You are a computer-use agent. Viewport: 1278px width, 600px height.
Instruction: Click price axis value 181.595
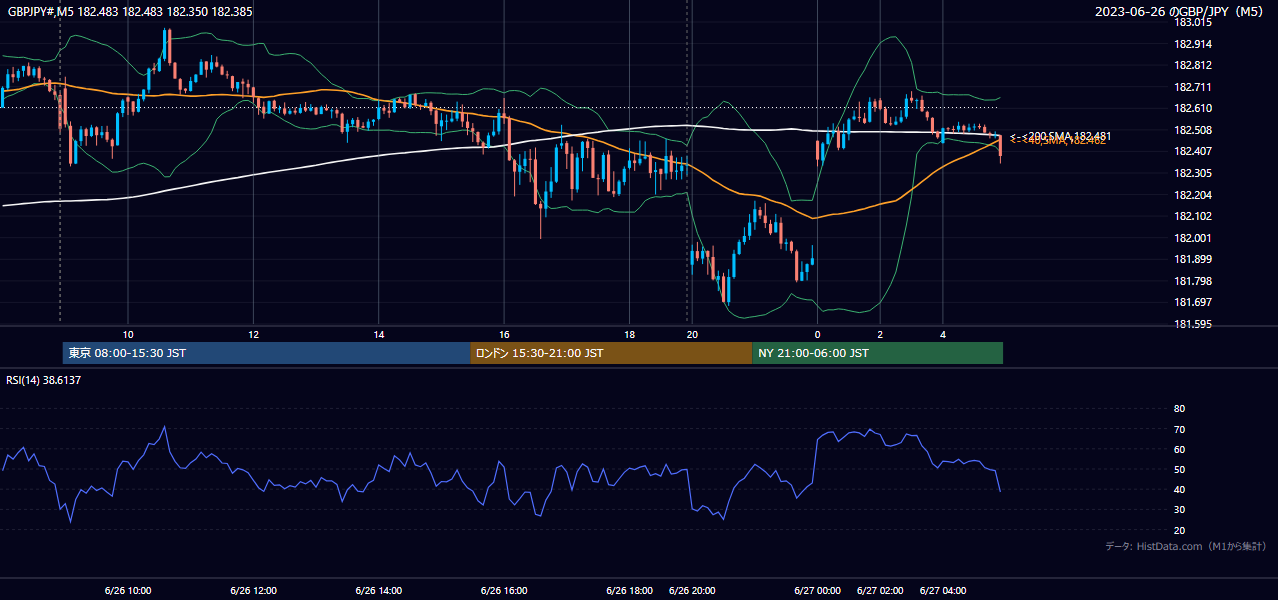[1193, 324]
